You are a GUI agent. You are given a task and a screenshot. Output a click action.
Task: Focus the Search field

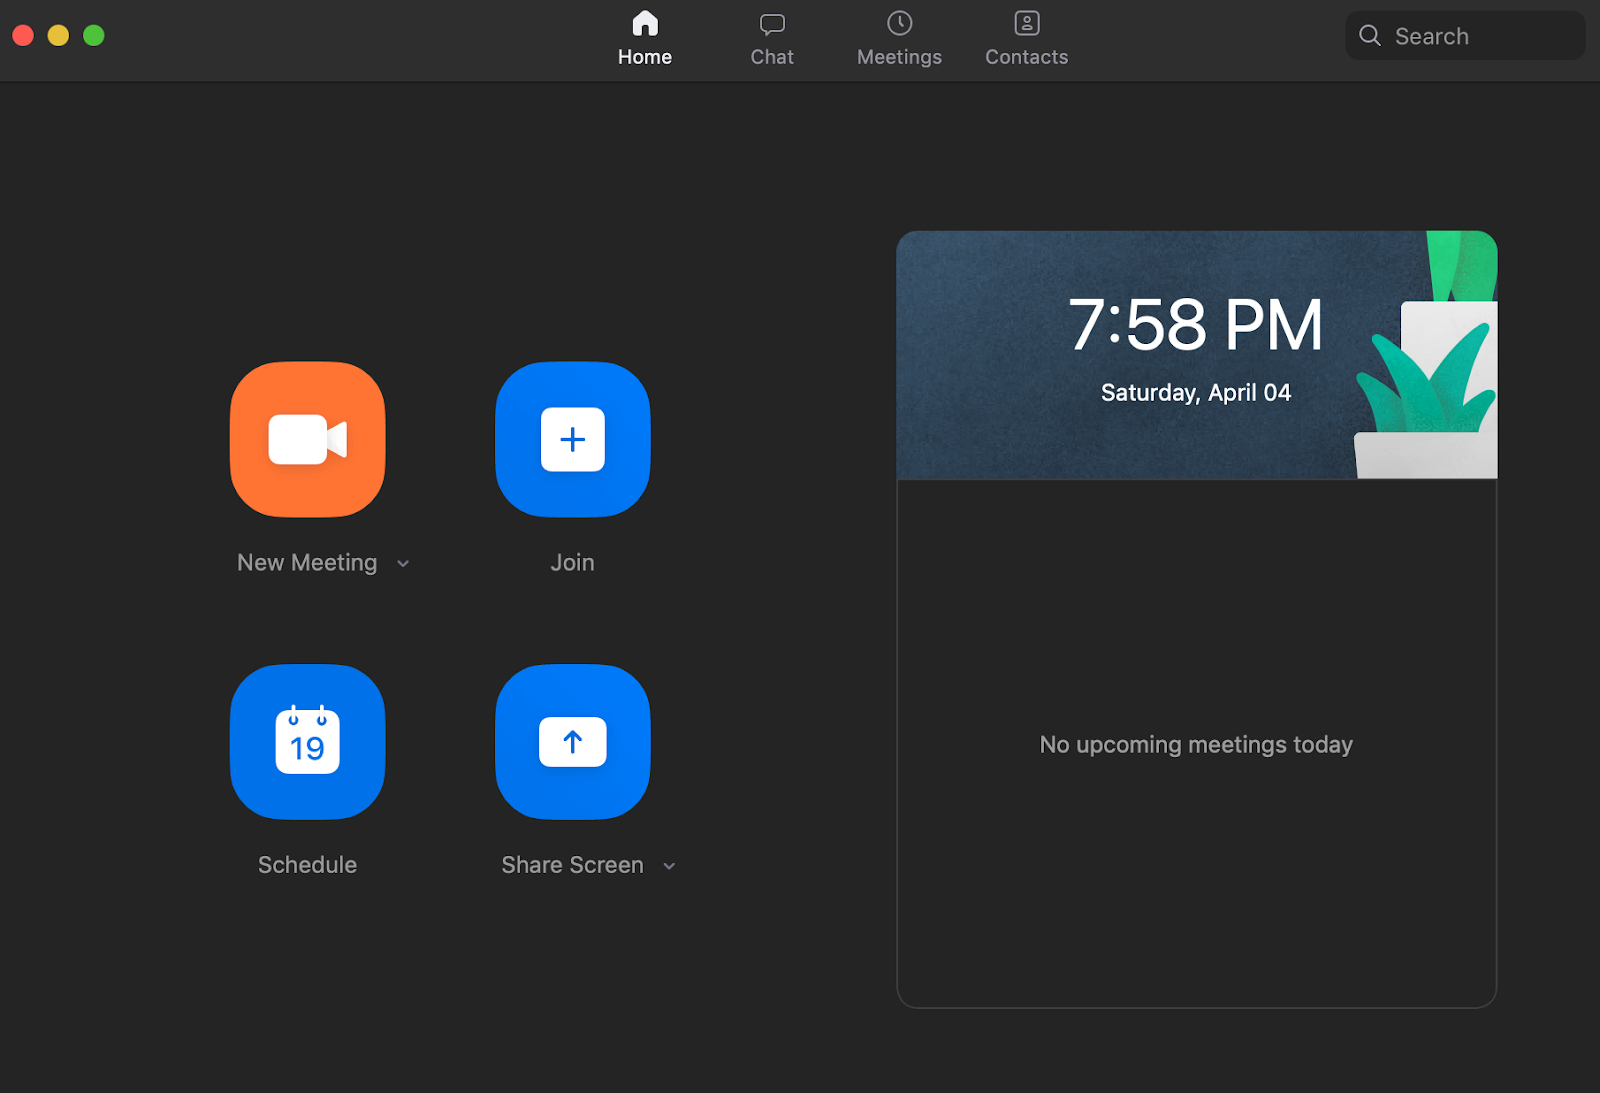tap(1465, 36)
